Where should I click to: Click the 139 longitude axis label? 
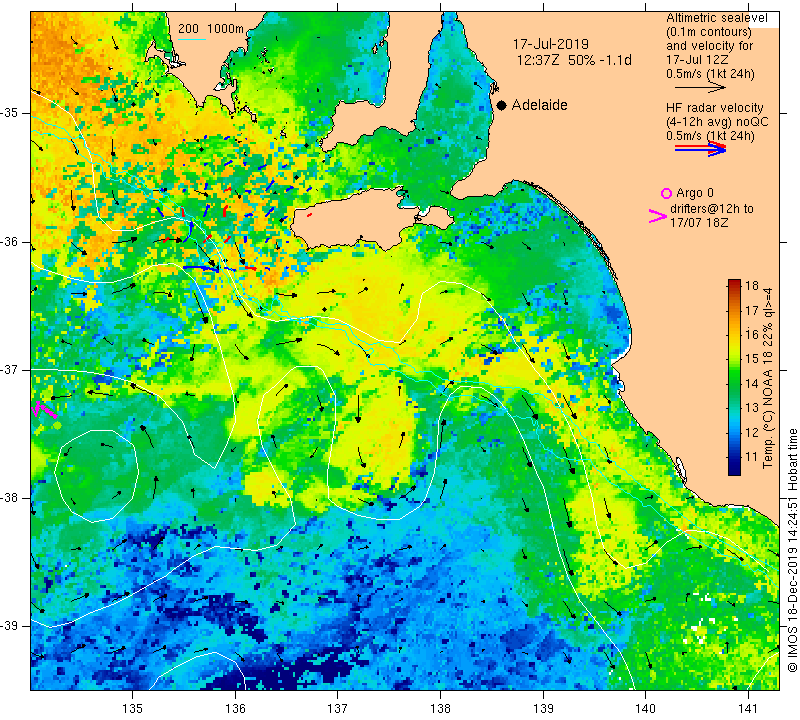(x=543, y=709)
